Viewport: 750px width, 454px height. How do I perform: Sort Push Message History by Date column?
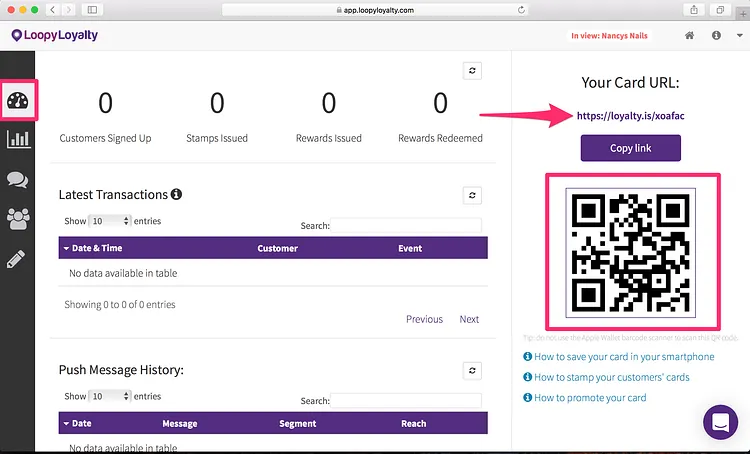(77, 423)
